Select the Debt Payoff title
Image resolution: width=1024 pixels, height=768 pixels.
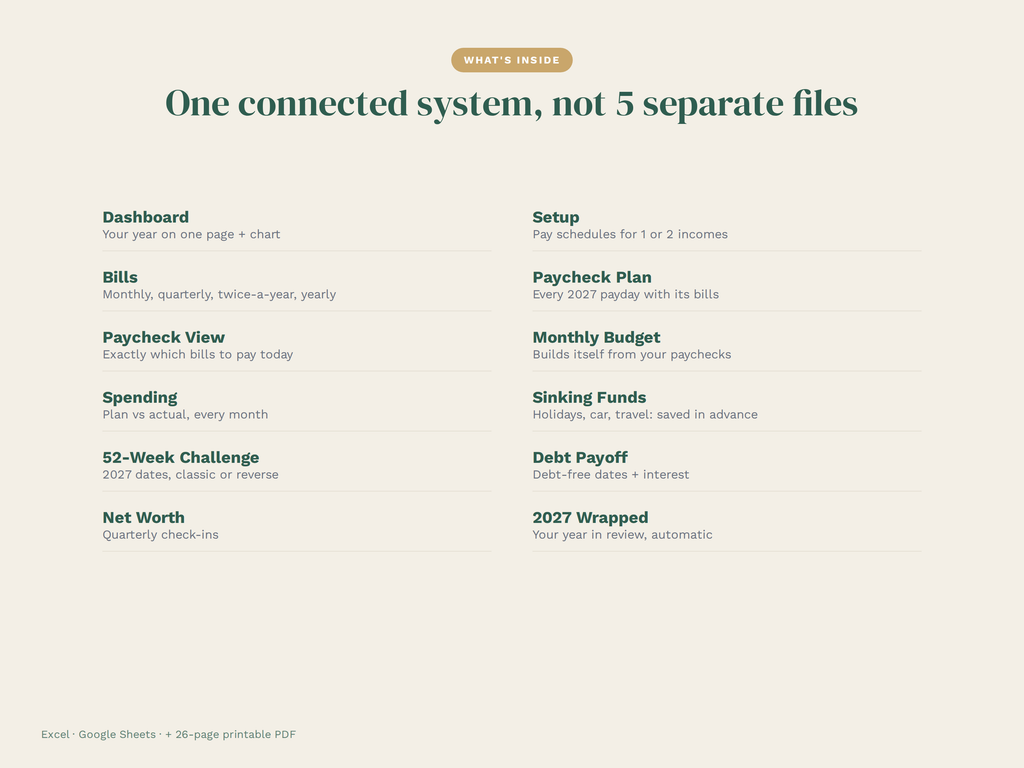[x=580, y=458]
